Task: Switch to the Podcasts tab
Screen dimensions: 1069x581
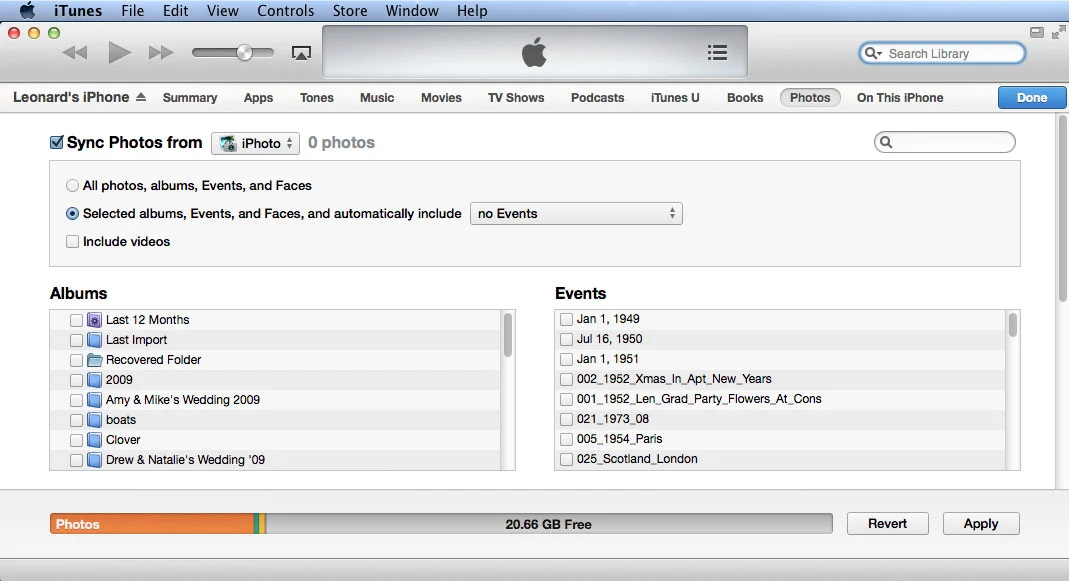Action: tap(597, 98)
